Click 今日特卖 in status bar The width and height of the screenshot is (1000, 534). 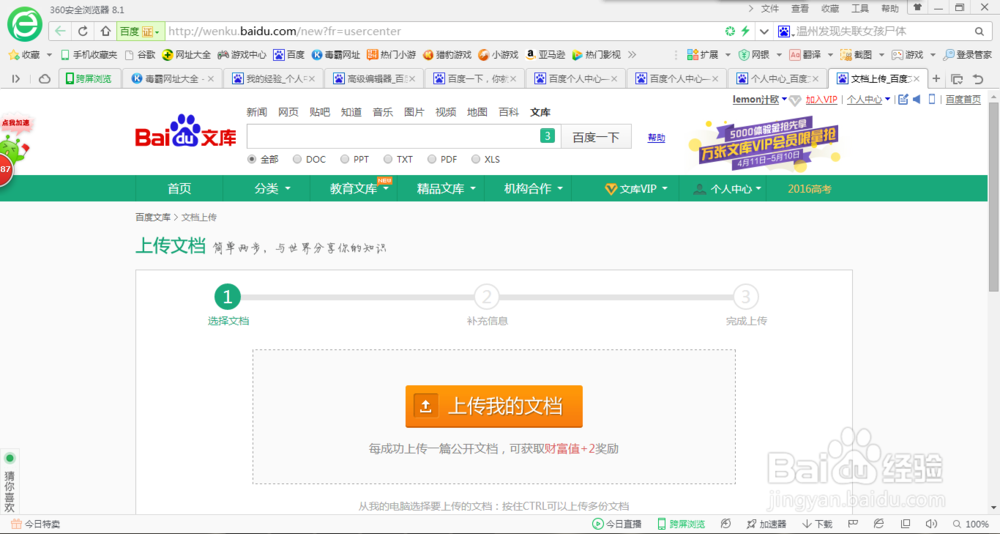coord(36,524)
